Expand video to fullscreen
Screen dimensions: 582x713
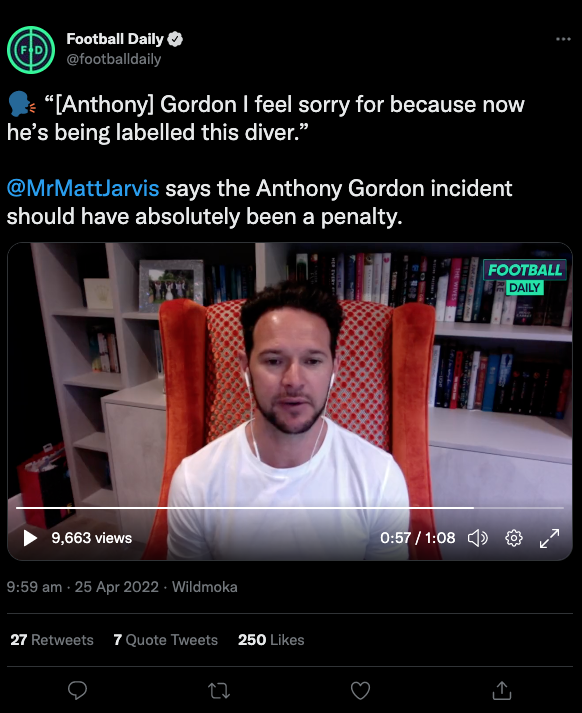tap(549, 538)
